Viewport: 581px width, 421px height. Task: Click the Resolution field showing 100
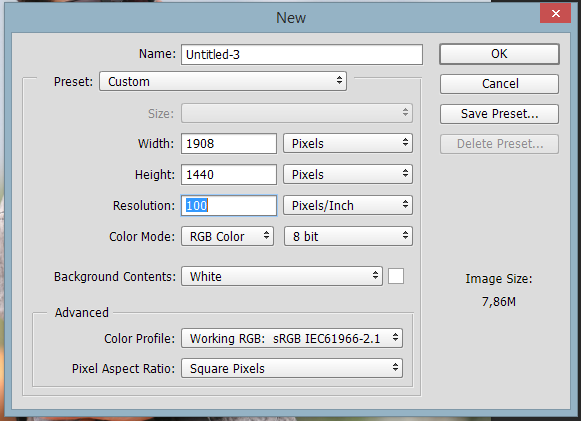coord(229,206)
